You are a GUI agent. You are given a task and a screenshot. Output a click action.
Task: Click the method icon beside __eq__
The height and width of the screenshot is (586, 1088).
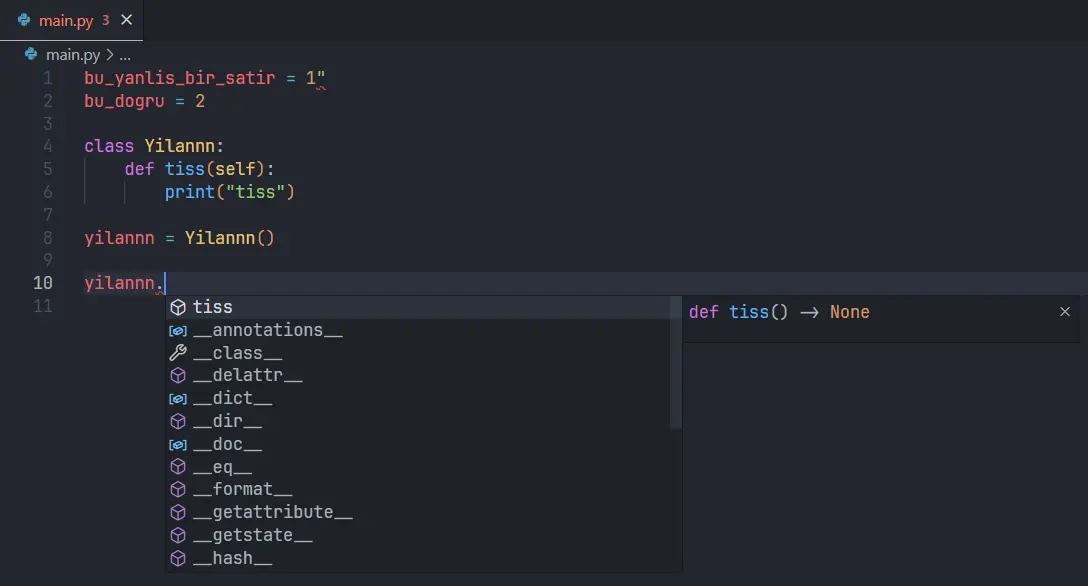178,467
